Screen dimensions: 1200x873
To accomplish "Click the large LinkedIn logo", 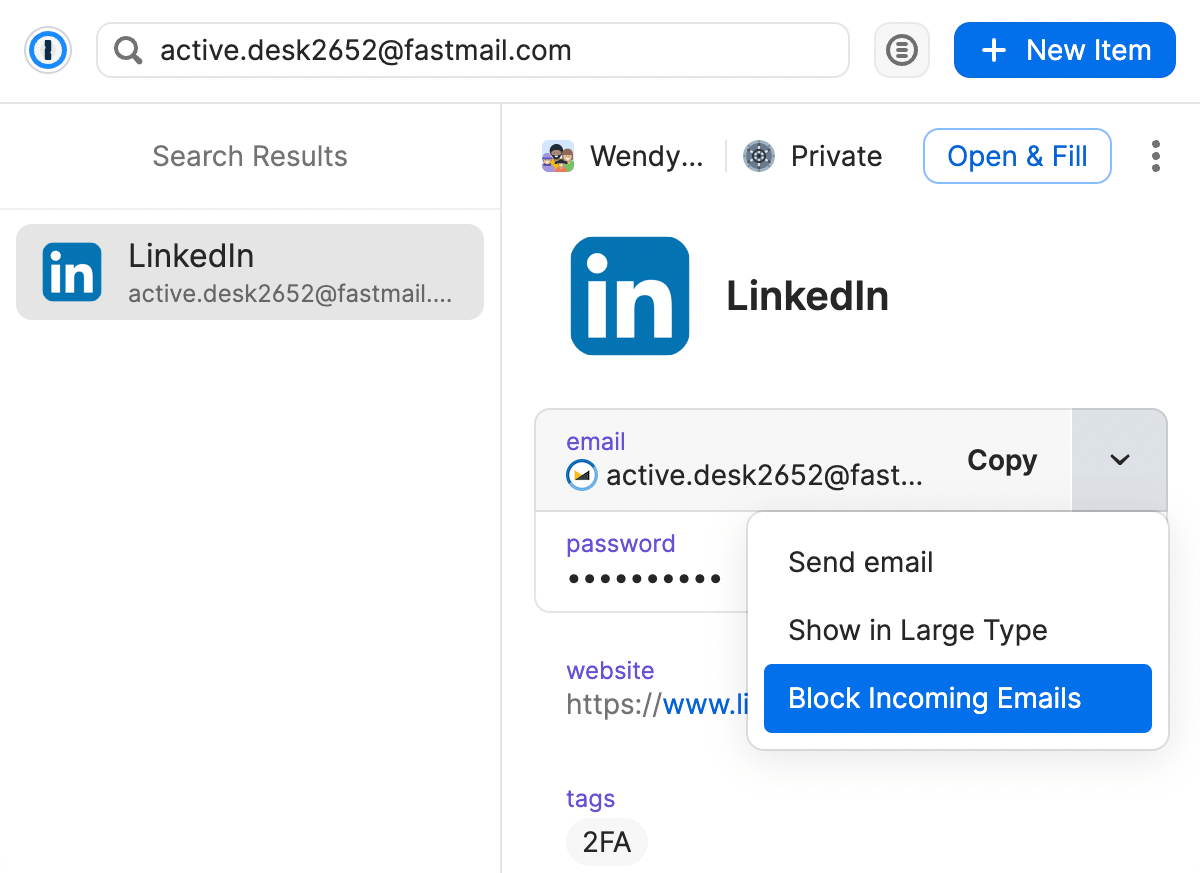I will 630,296.
